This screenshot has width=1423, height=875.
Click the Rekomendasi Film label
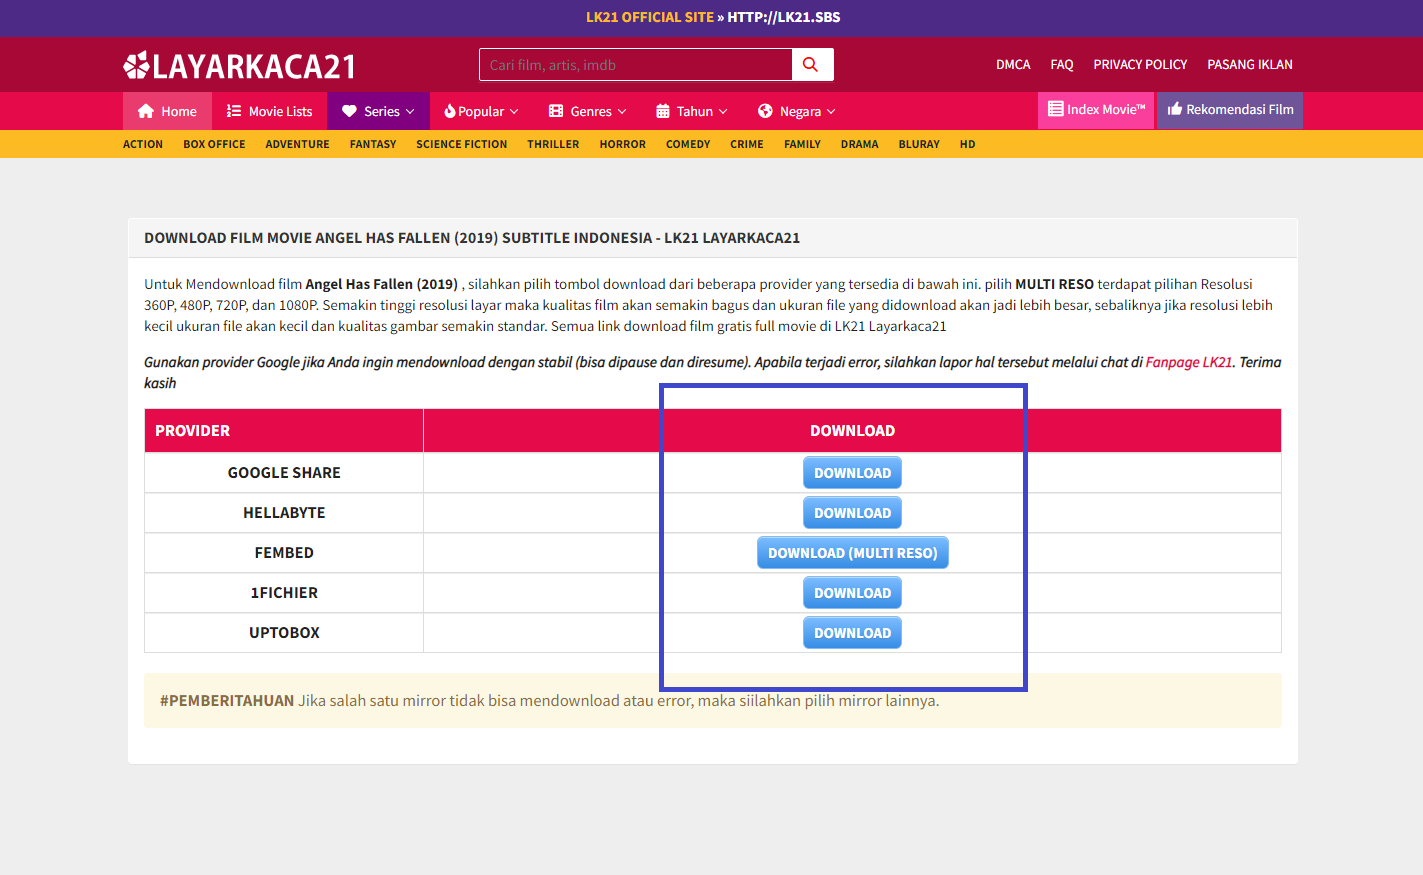pyautogui.click(x=1240, y=109)
